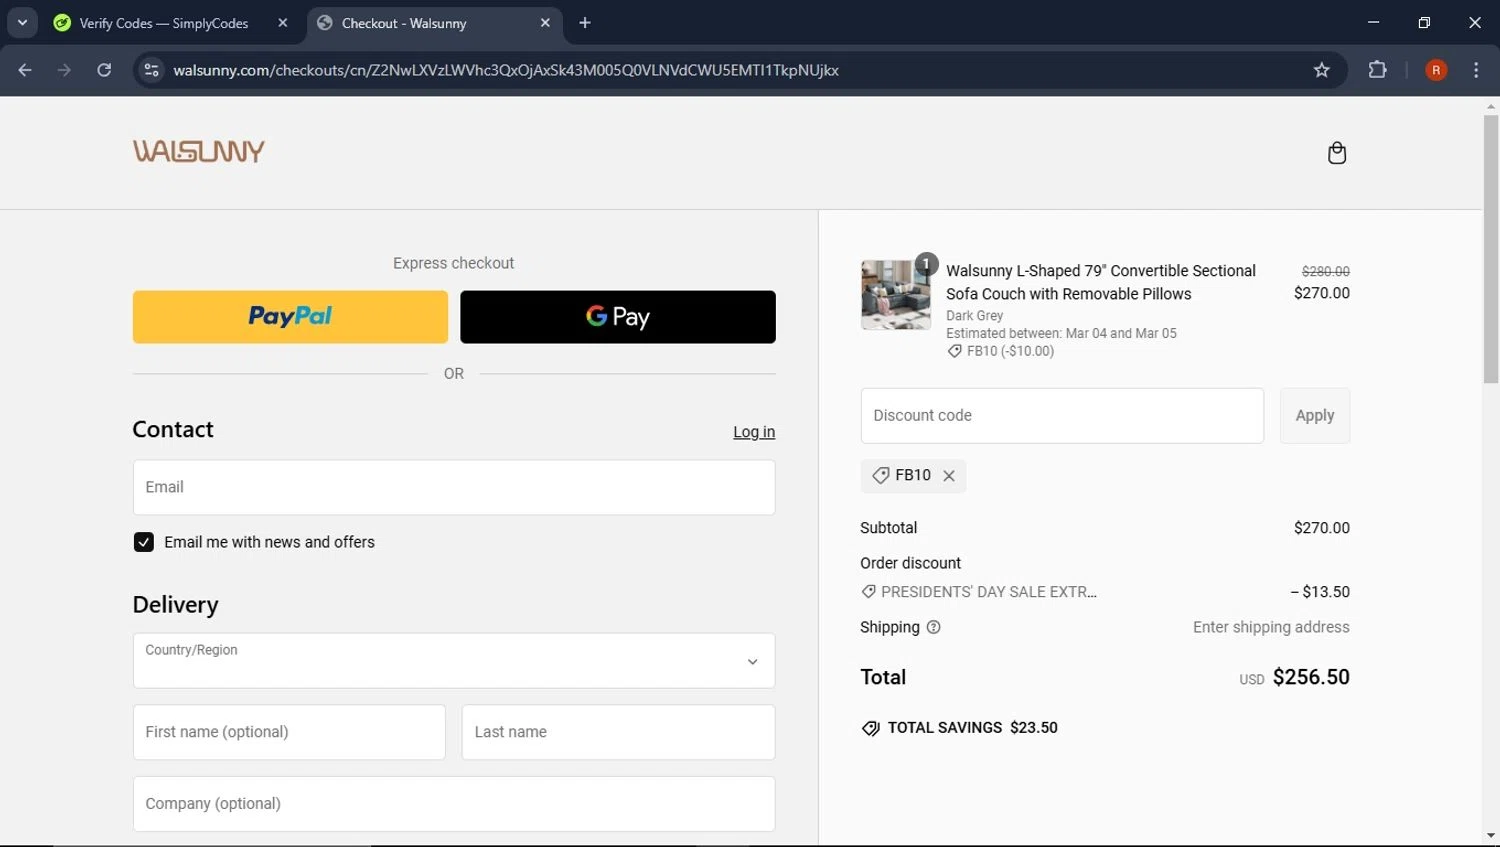Pay with PayPal express checkout

click(290, 317)
